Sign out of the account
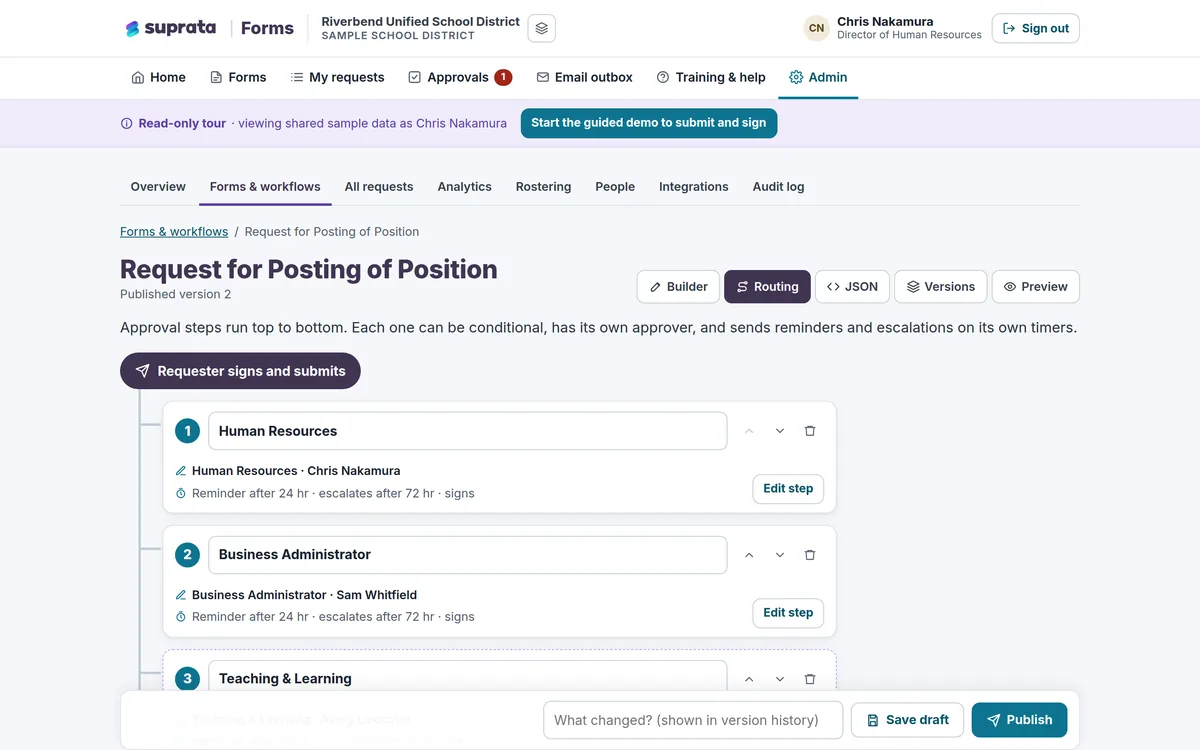Screen dimensions: 1200x750 click(x=1036, y=28)
